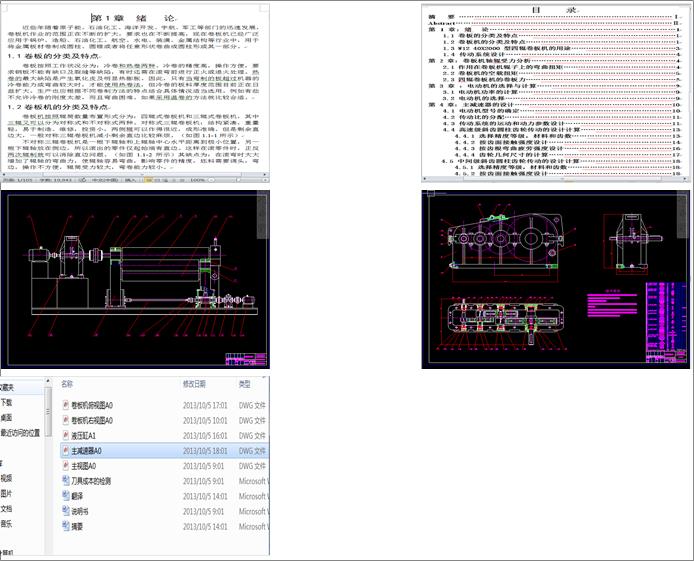Click the scroll-right arrow on Word scrollbar

click(x=265, y=174)
